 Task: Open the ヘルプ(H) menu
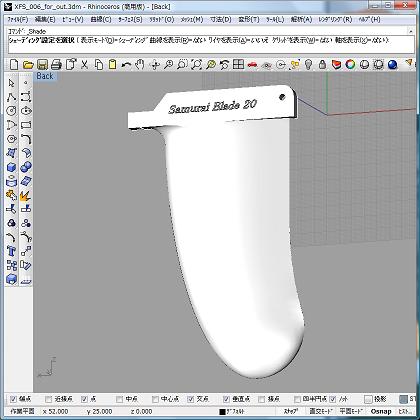[x=369, y=20]
